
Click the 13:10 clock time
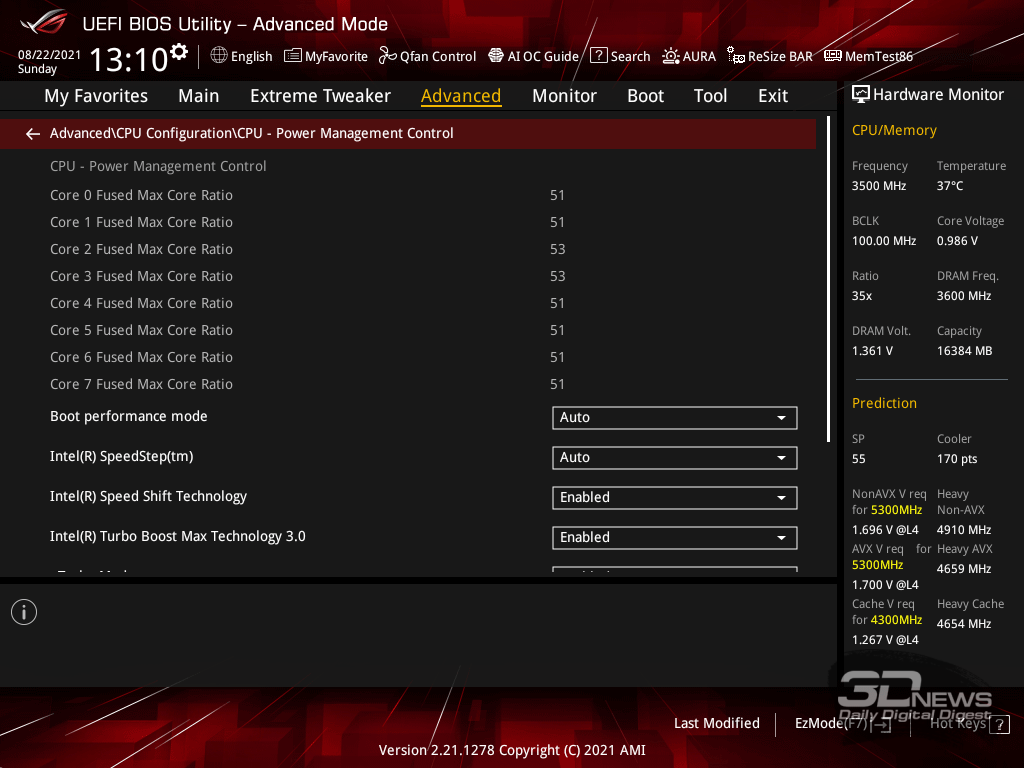click(x=129, y=60)
